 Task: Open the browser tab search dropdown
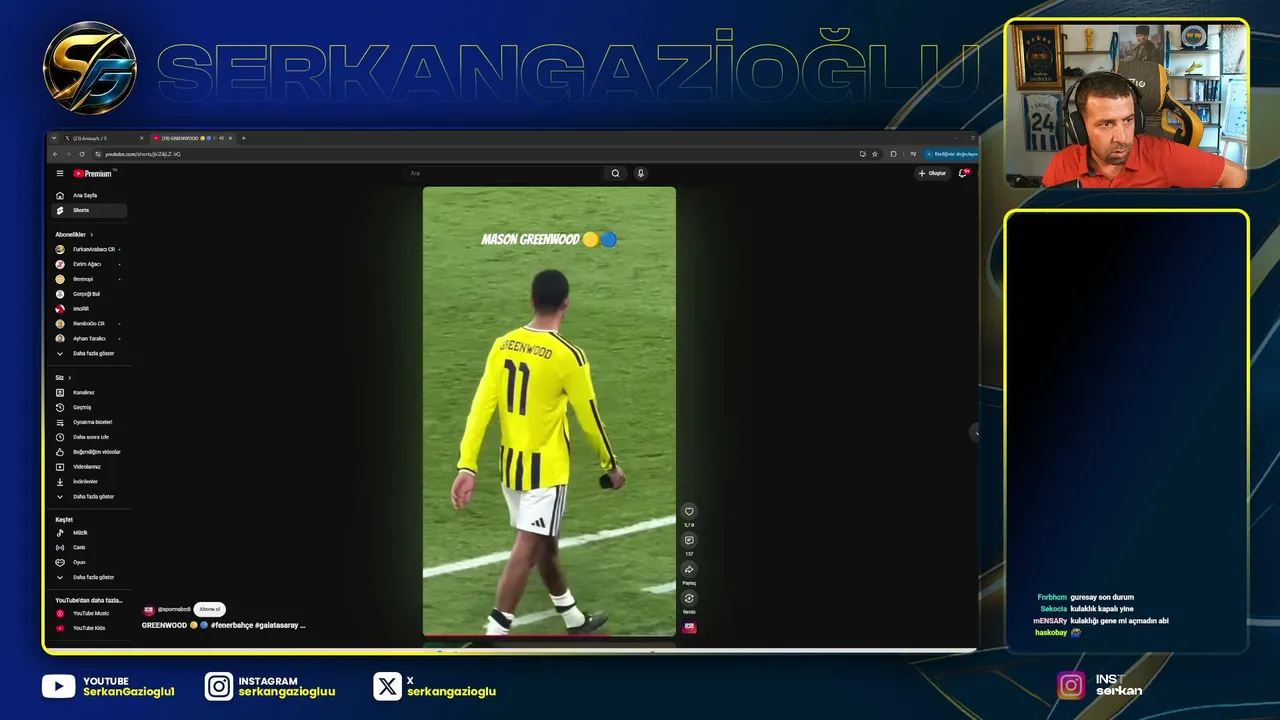pyautogui.click(x=54, y=138)
